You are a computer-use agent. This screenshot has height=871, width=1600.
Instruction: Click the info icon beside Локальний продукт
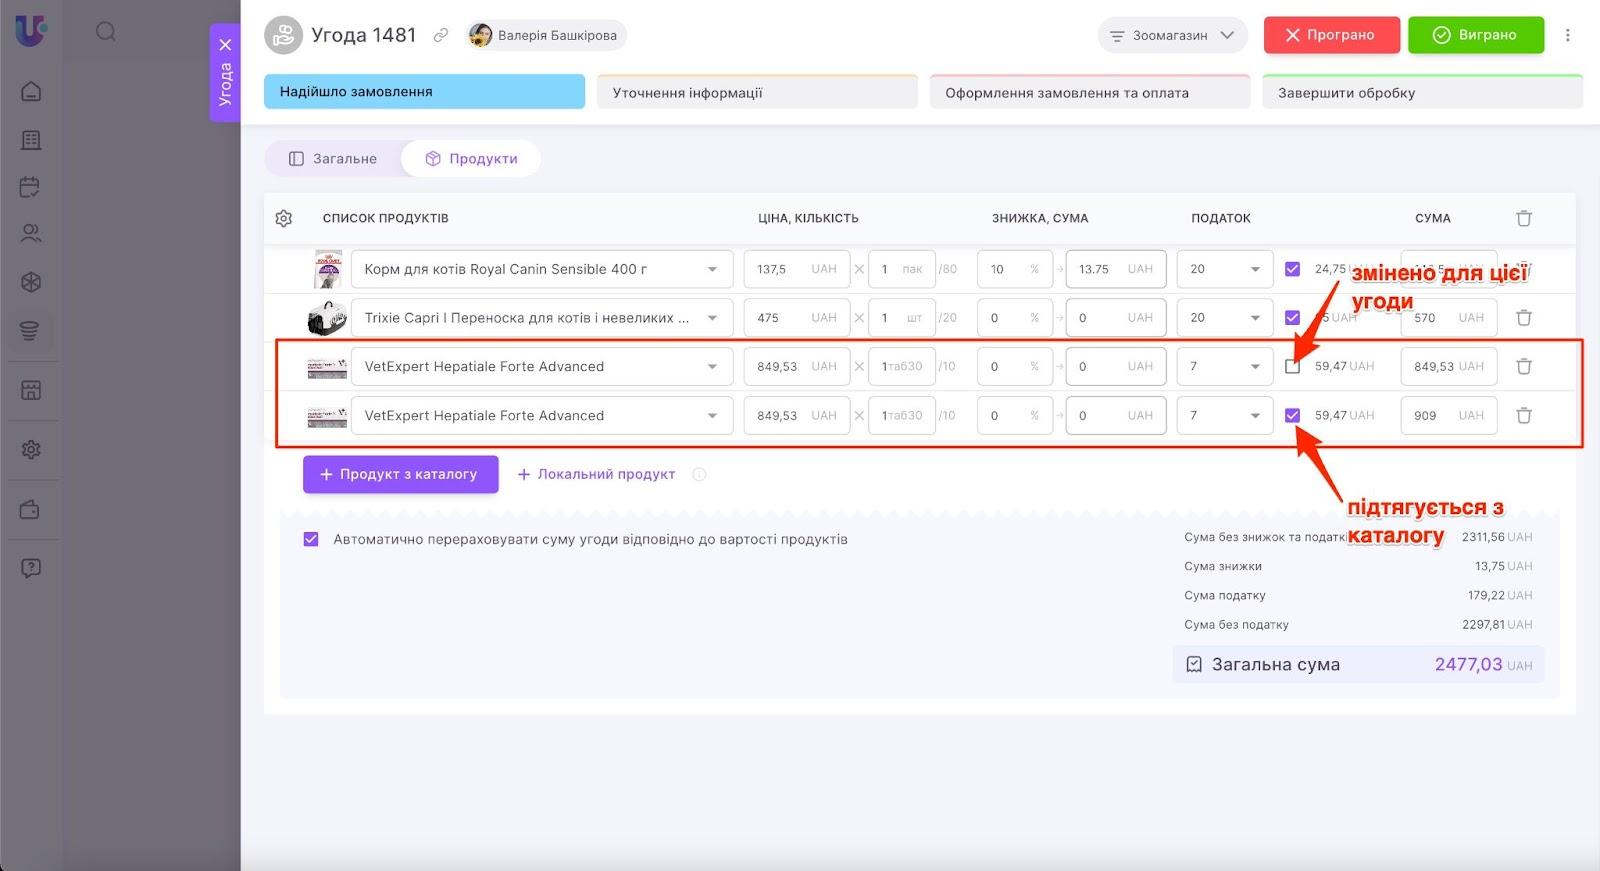[x=699, y=475]
